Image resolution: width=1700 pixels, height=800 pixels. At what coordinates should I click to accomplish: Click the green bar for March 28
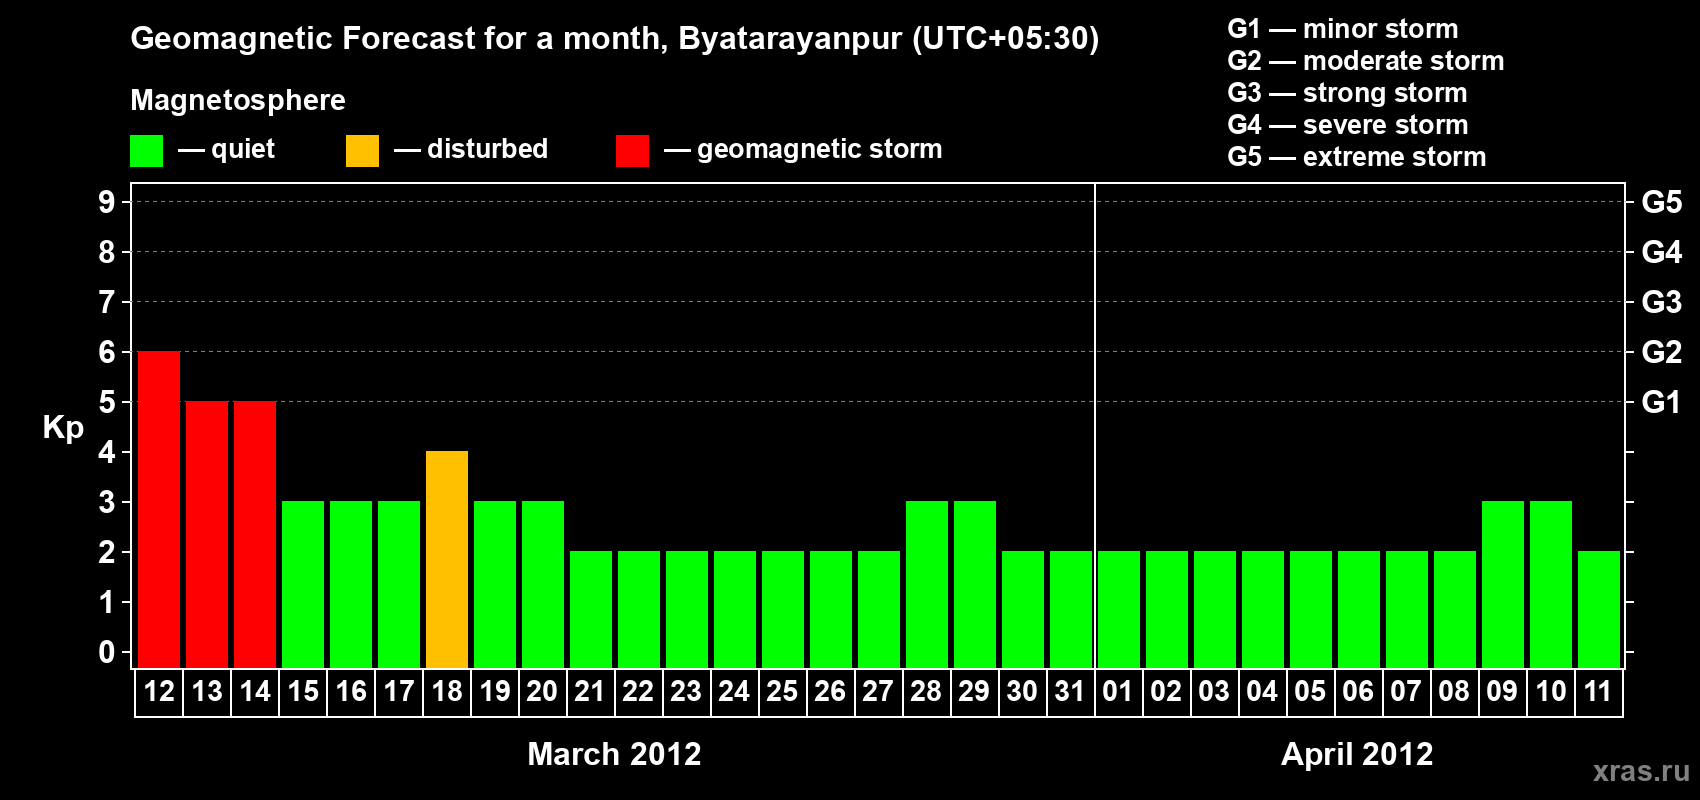(927, 584)
